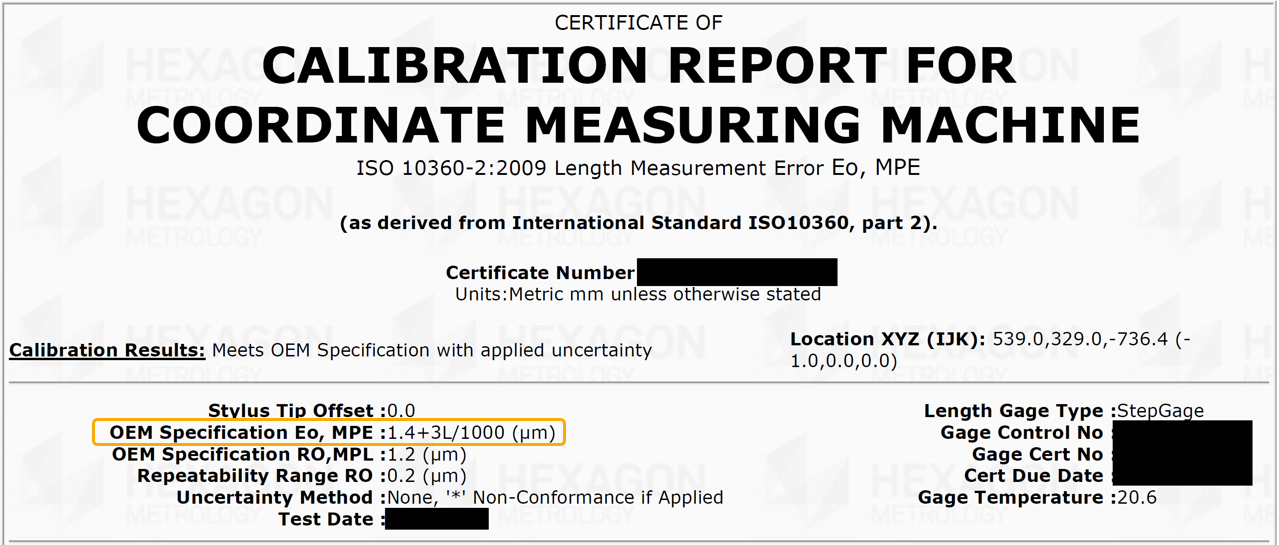Click the 'as derived from International Standard ISO10360' note
This screenshot has width=1279, height=545.
[639, 223]
